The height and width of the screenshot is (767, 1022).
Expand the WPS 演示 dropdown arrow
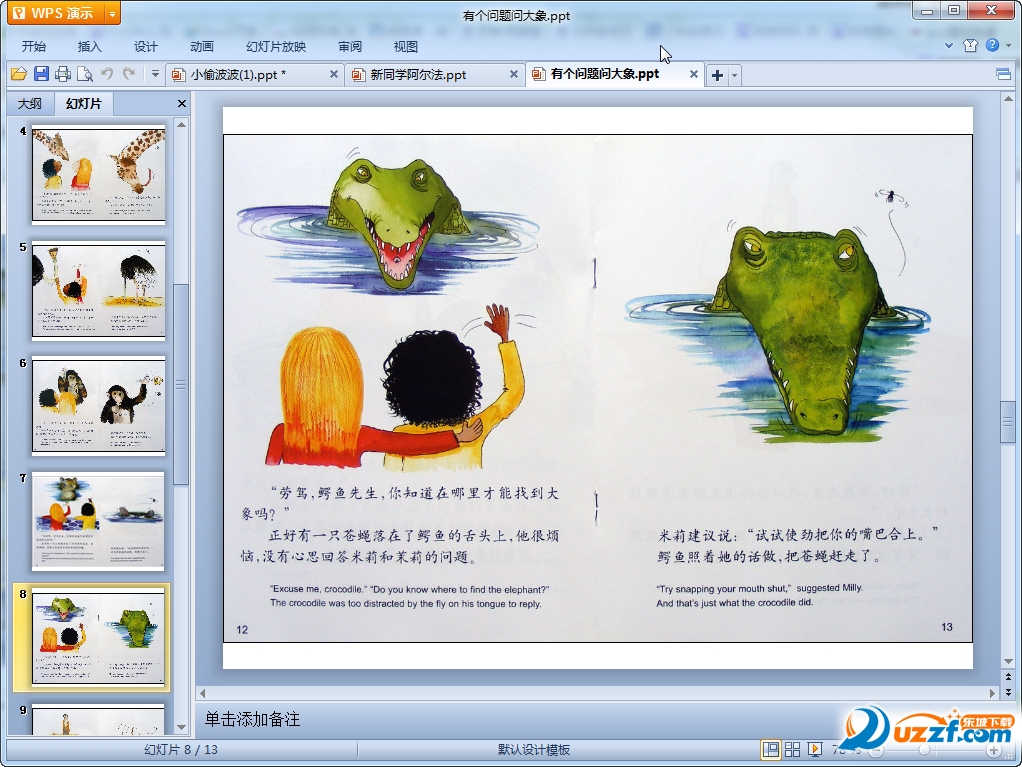pos(112,13)
